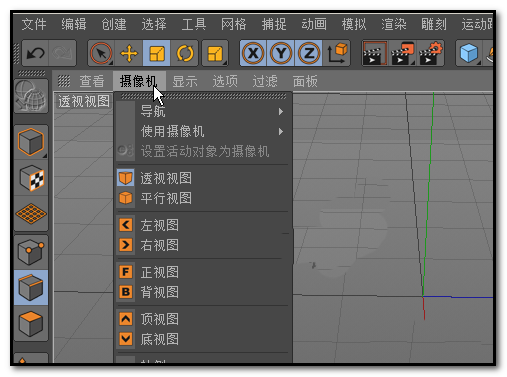This screenshot has height=377, width=507.
Task: Choose 底视图 menu entry
Action: pyautogui.click(x=203, y=339)
